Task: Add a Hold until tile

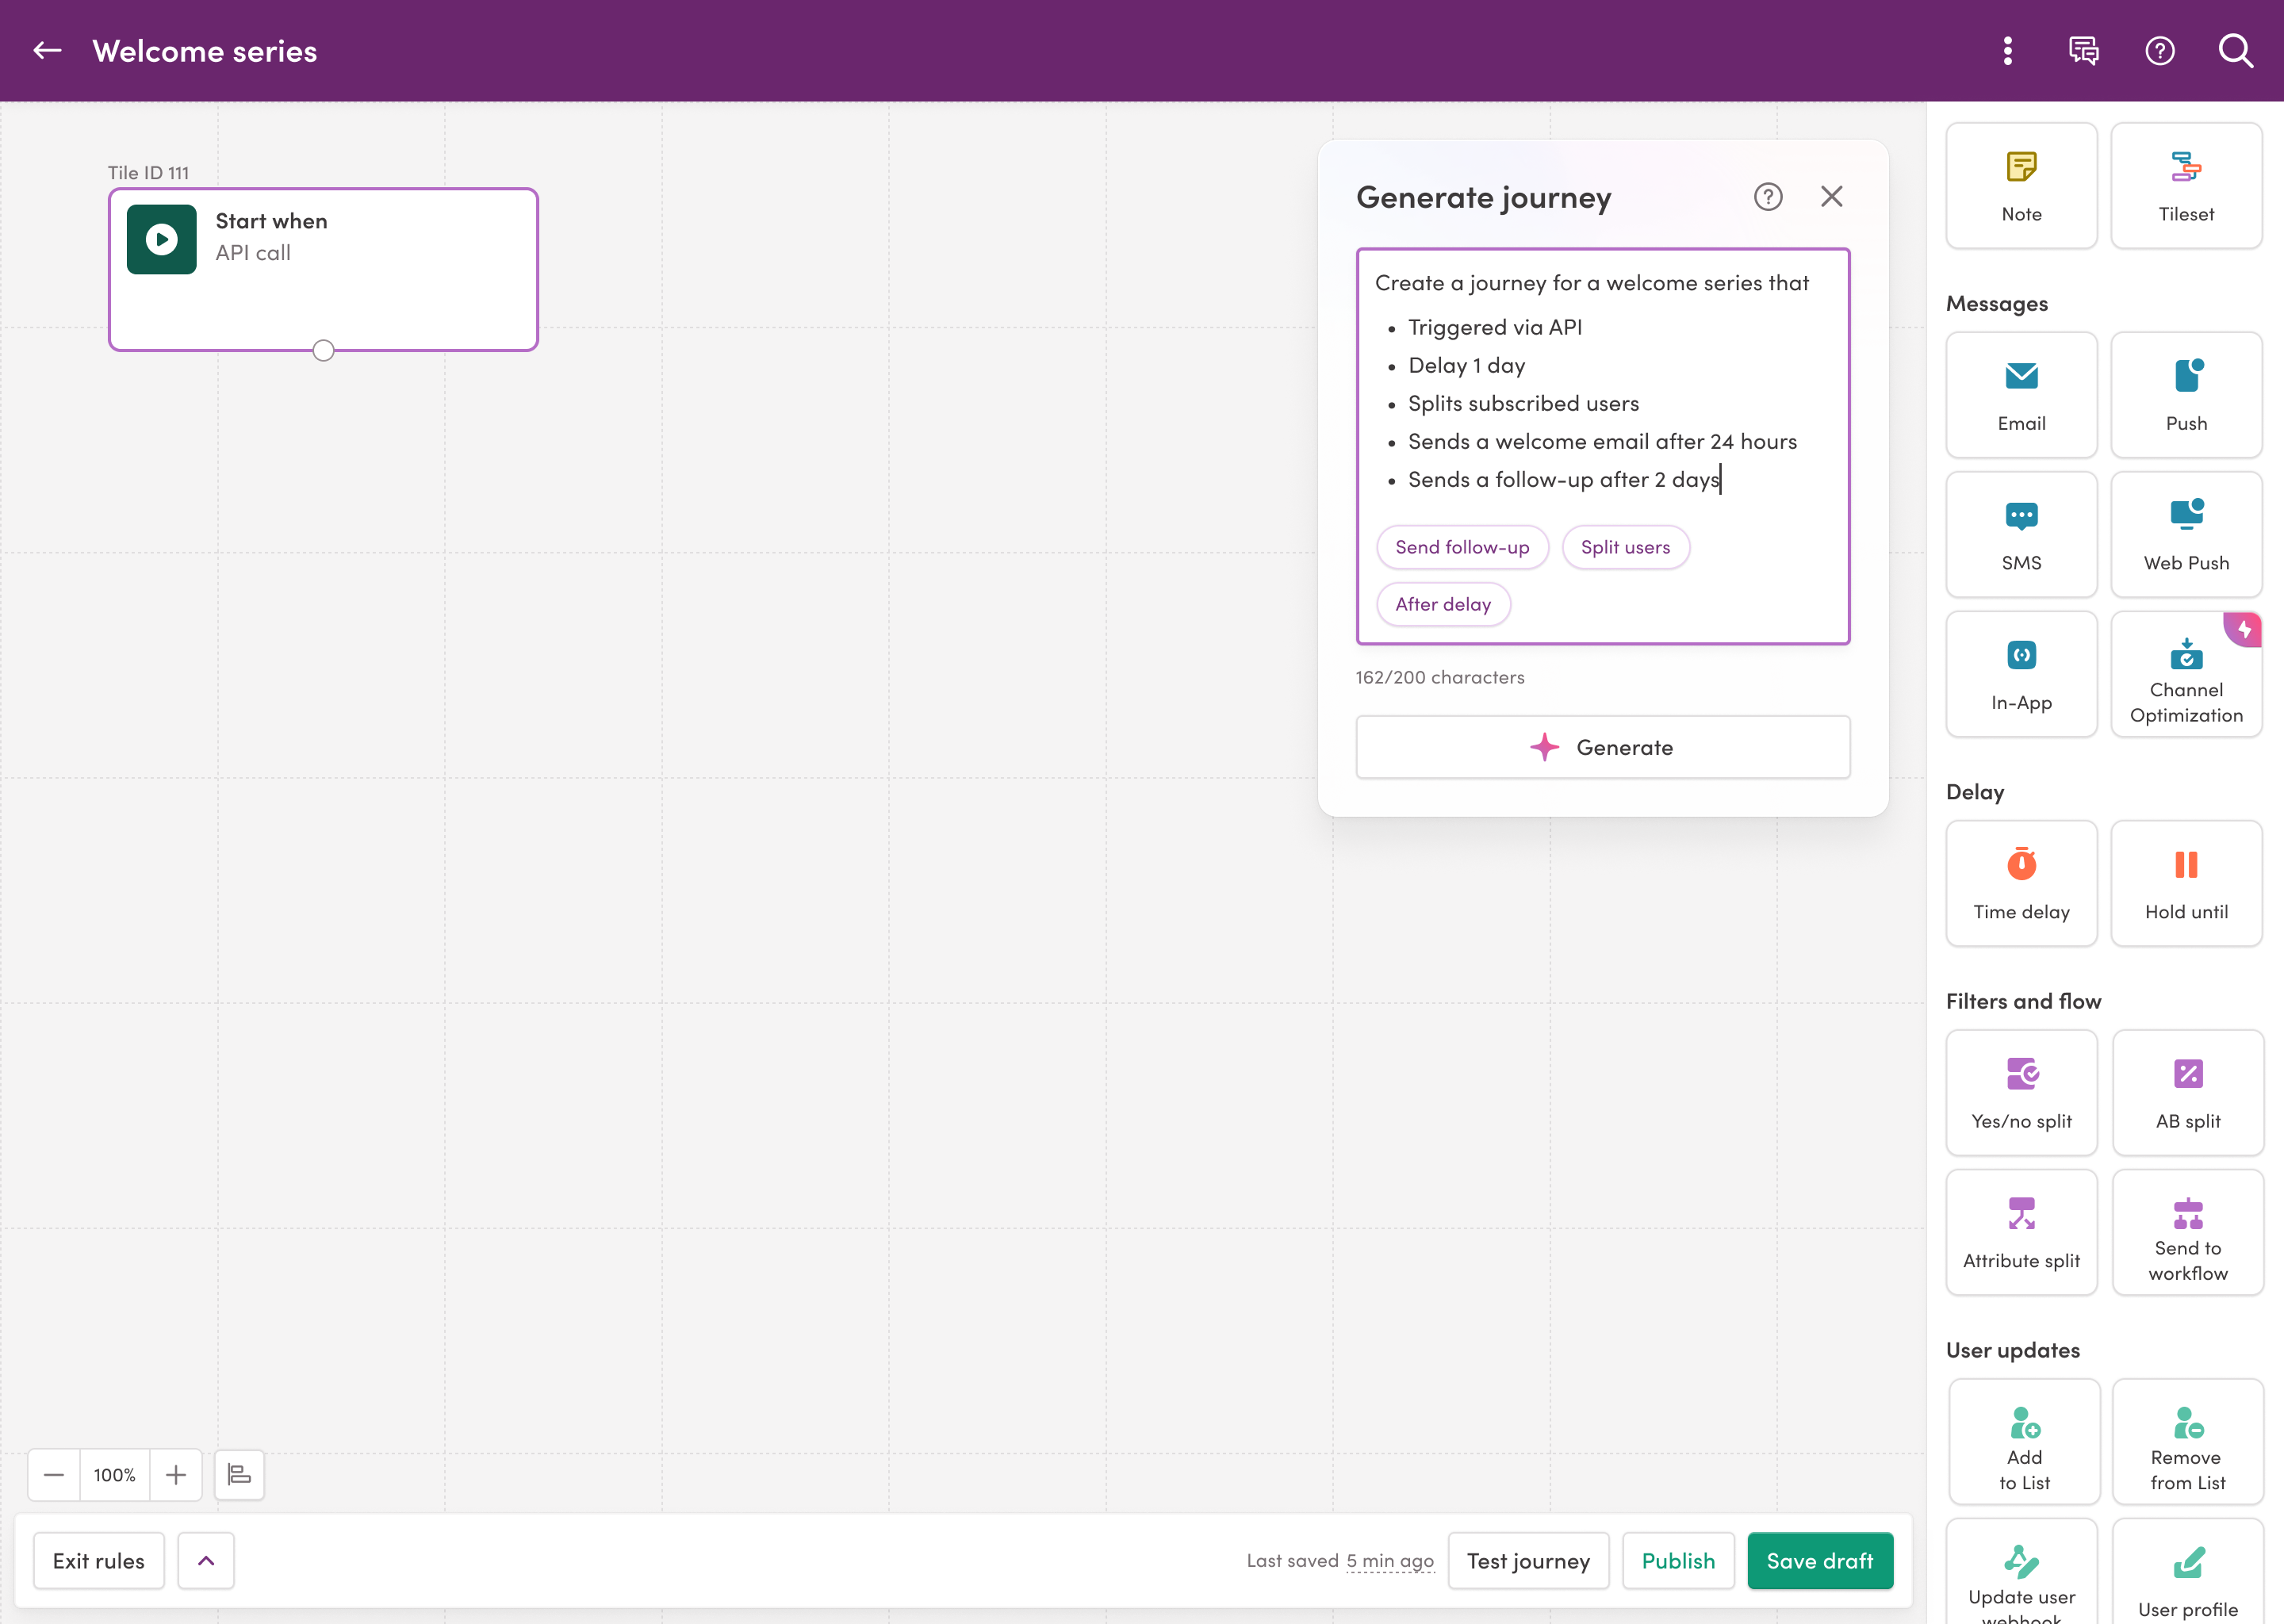Action: pos(2186,884)
